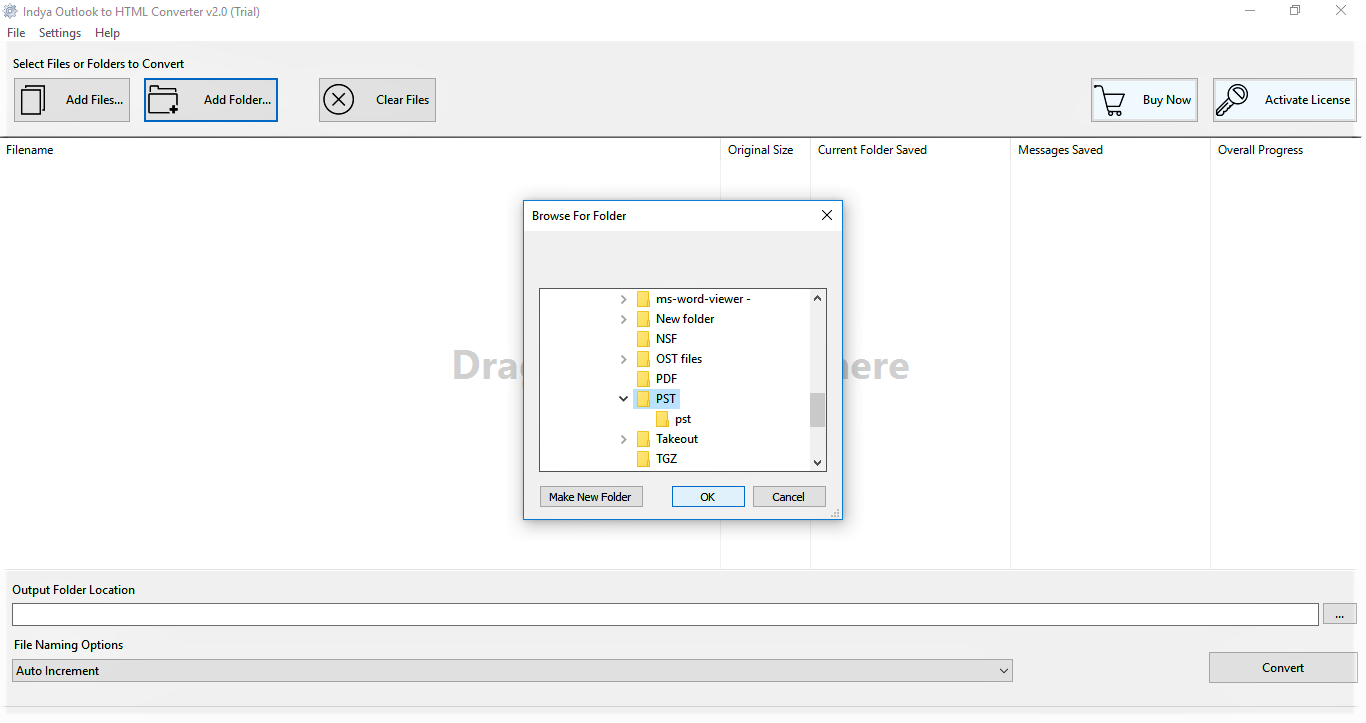
Task: Expand the OST files tree node
Action: click(624, 359)
